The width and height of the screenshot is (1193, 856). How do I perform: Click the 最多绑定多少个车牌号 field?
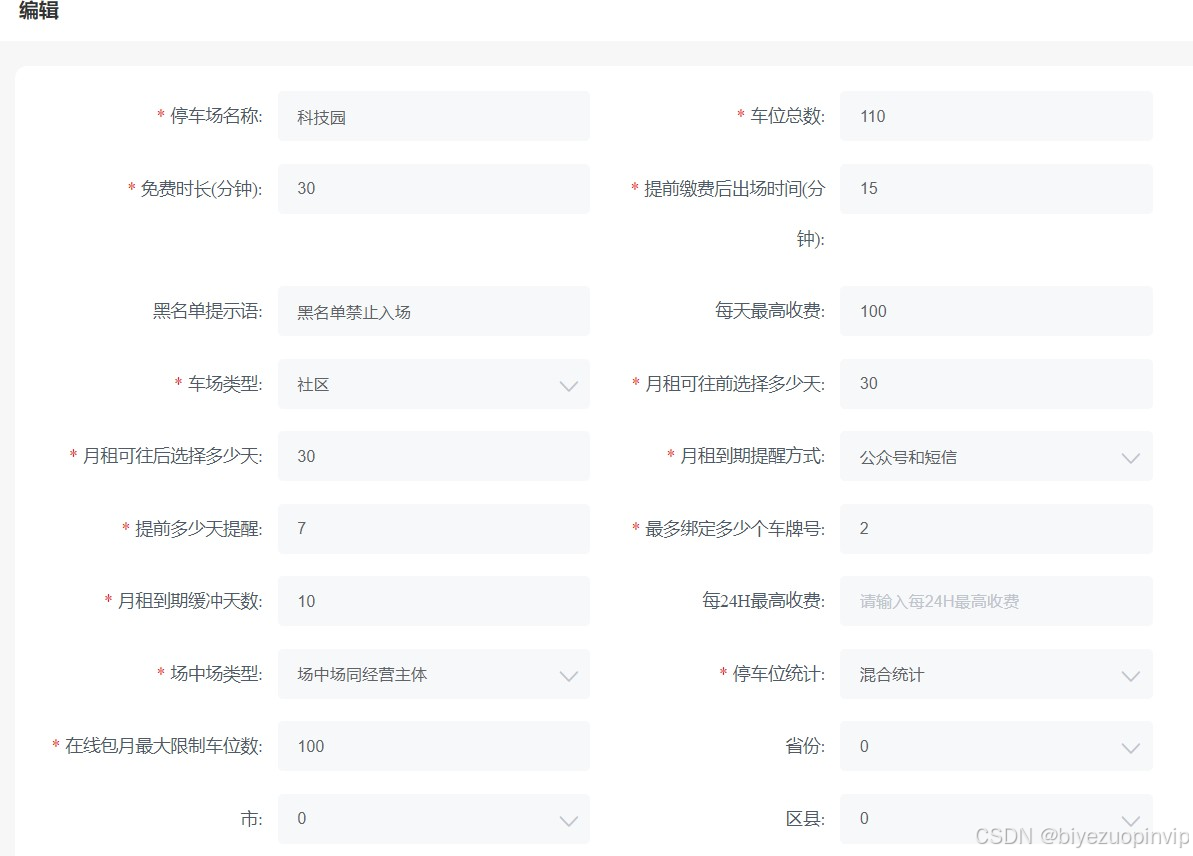tap(996, 528)
